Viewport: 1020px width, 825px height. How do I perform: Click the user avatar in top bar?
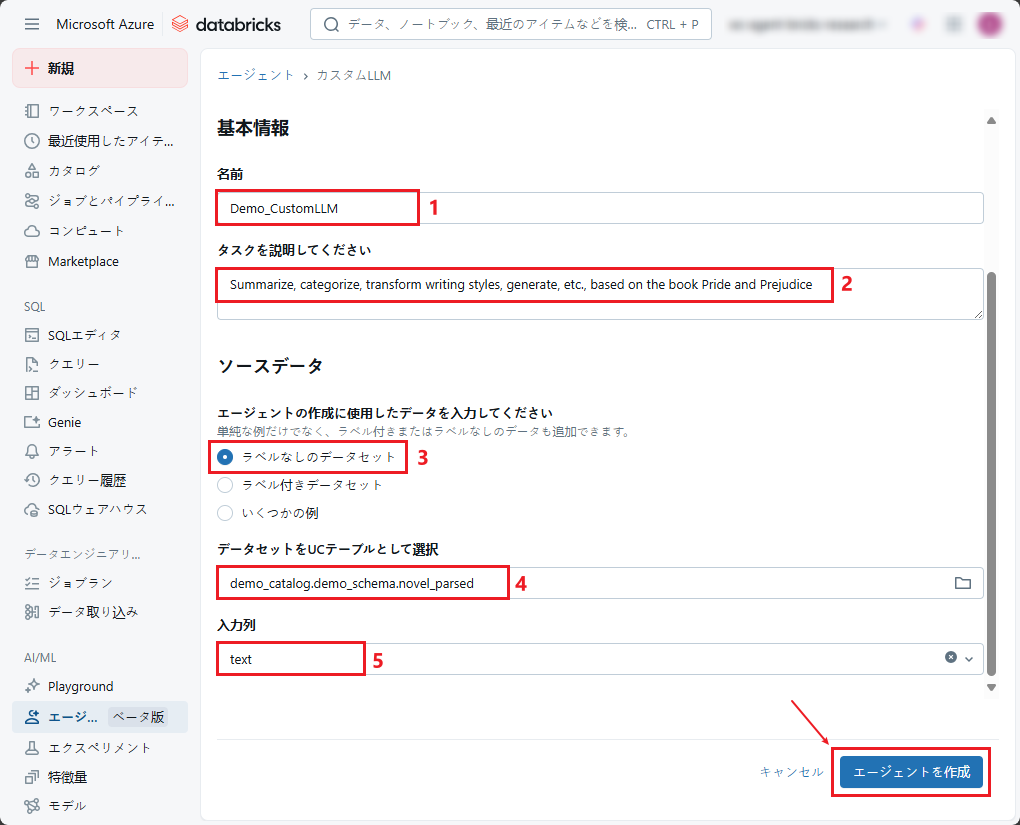[989, 24]
